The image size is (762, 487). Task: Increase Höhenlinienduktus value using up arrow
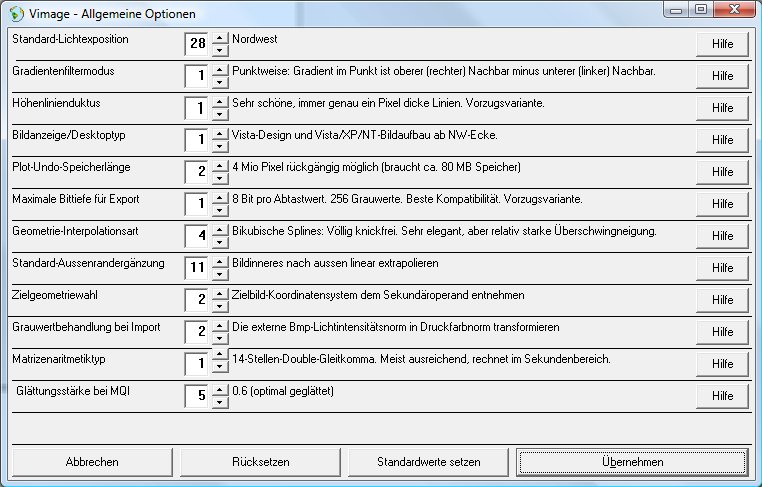click(220, 101)
